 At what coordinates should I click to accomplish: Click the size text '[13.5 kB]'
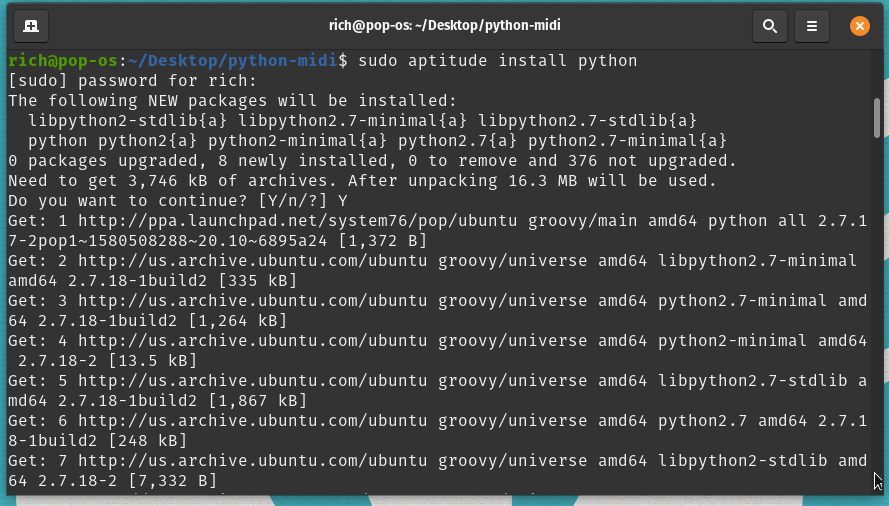point(153,361)
